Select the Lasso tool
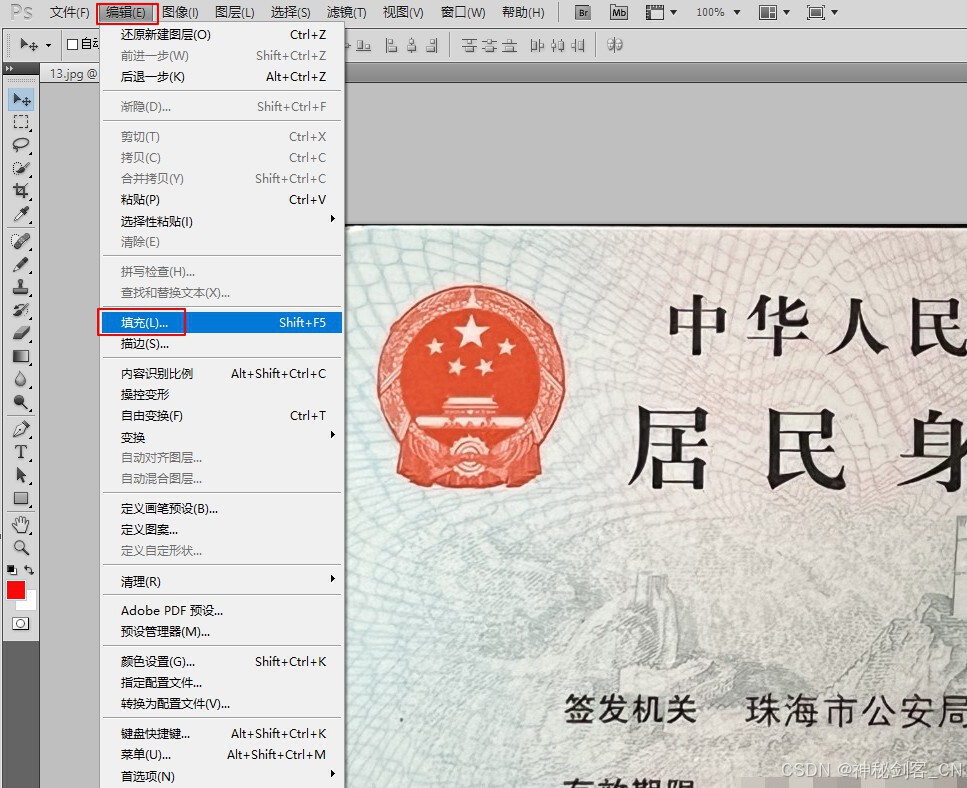Viewport: 967px width, 788px height. click(x=21, y=145)
